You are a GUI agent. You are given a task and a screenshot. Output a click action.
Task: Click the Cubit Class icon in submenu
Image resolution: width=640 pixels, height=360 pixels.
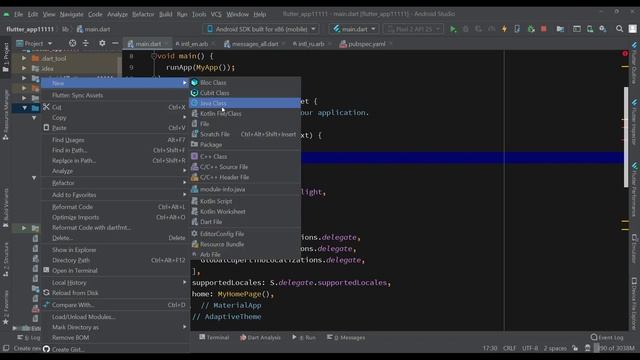(195, 93)
